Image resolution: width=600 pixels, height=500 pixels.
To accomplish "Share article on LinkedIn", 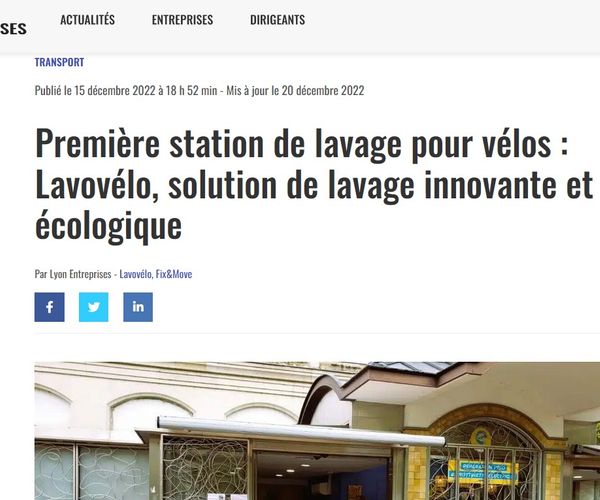I will [x=138, y=307].
